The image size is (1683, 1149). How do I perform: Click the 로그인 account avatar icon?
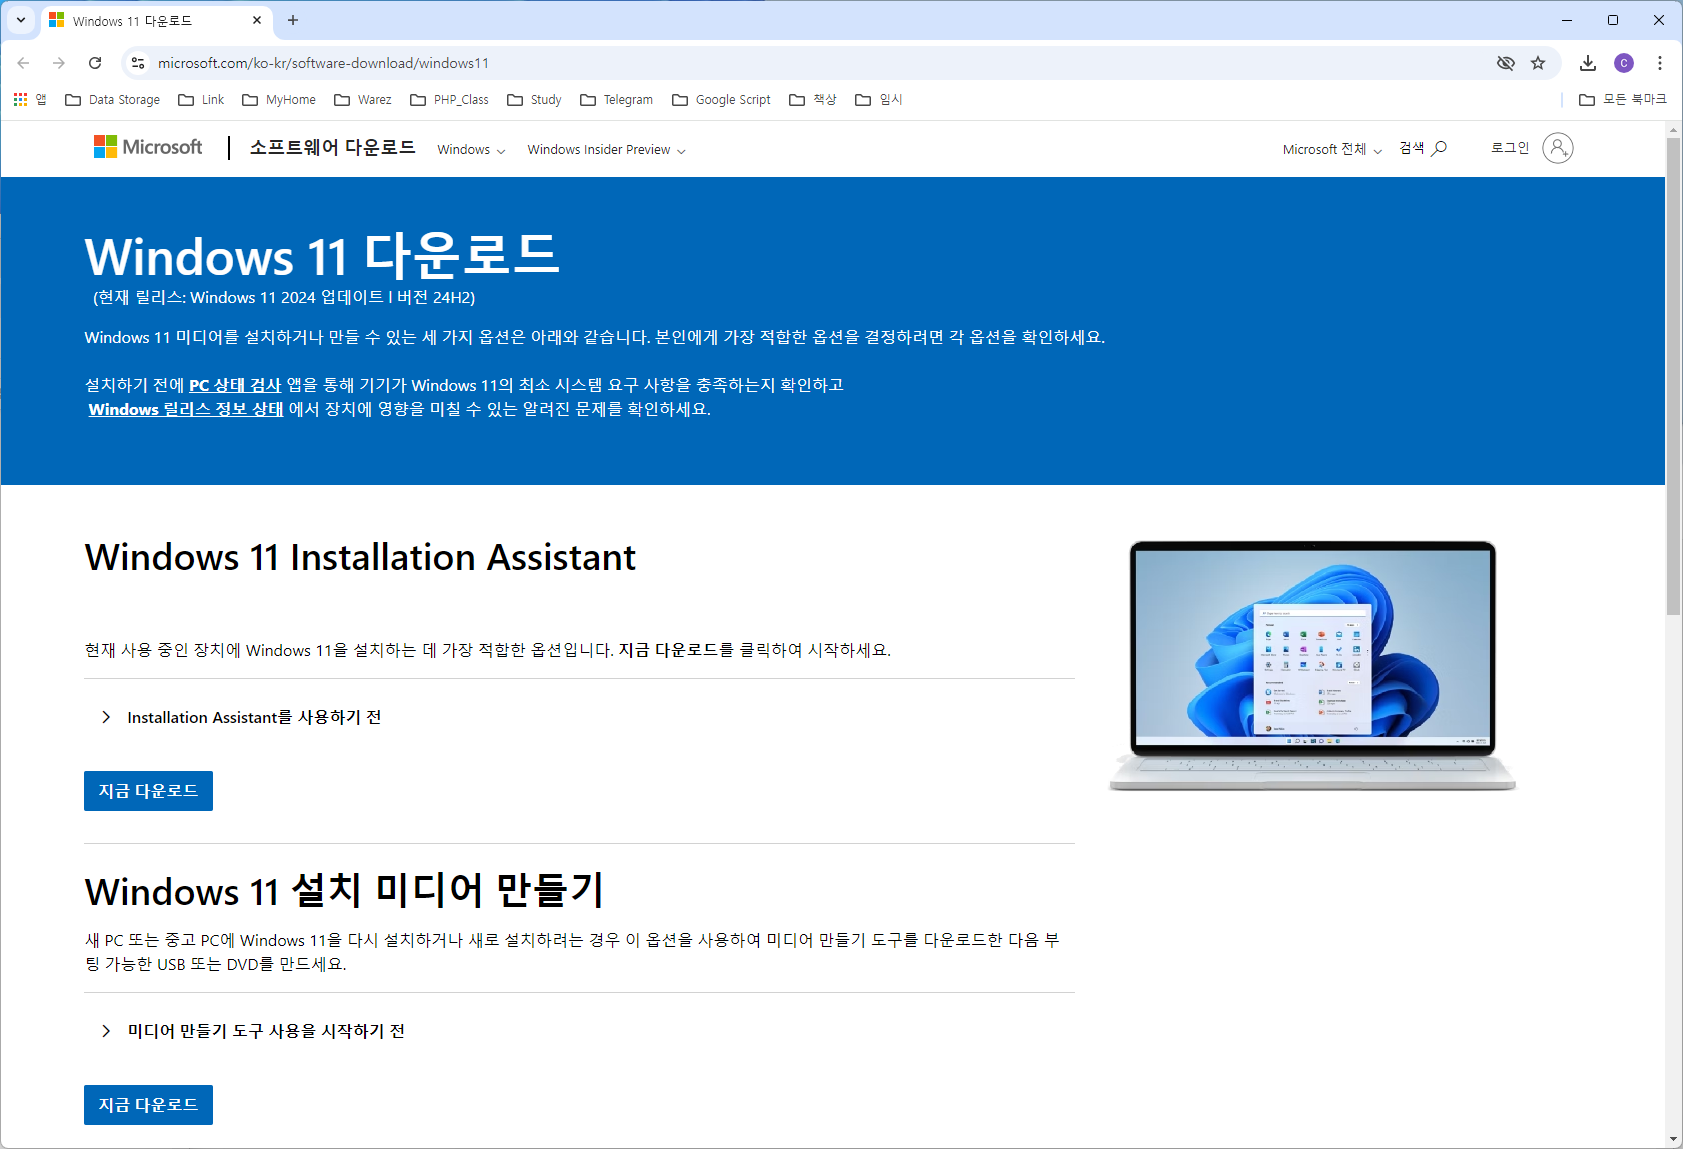point(1557,148)
